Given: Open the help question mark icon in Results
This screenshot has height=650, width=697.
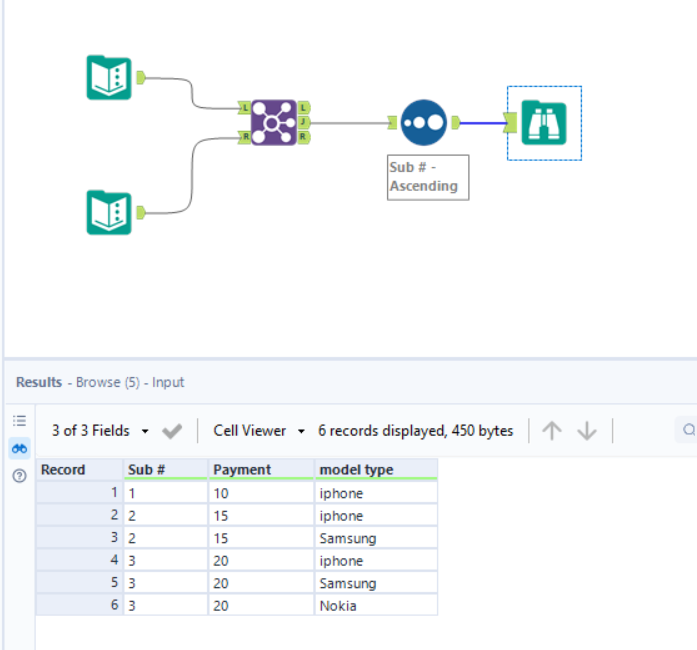Looking at the screenshot, I should click(x=20, y=476).
